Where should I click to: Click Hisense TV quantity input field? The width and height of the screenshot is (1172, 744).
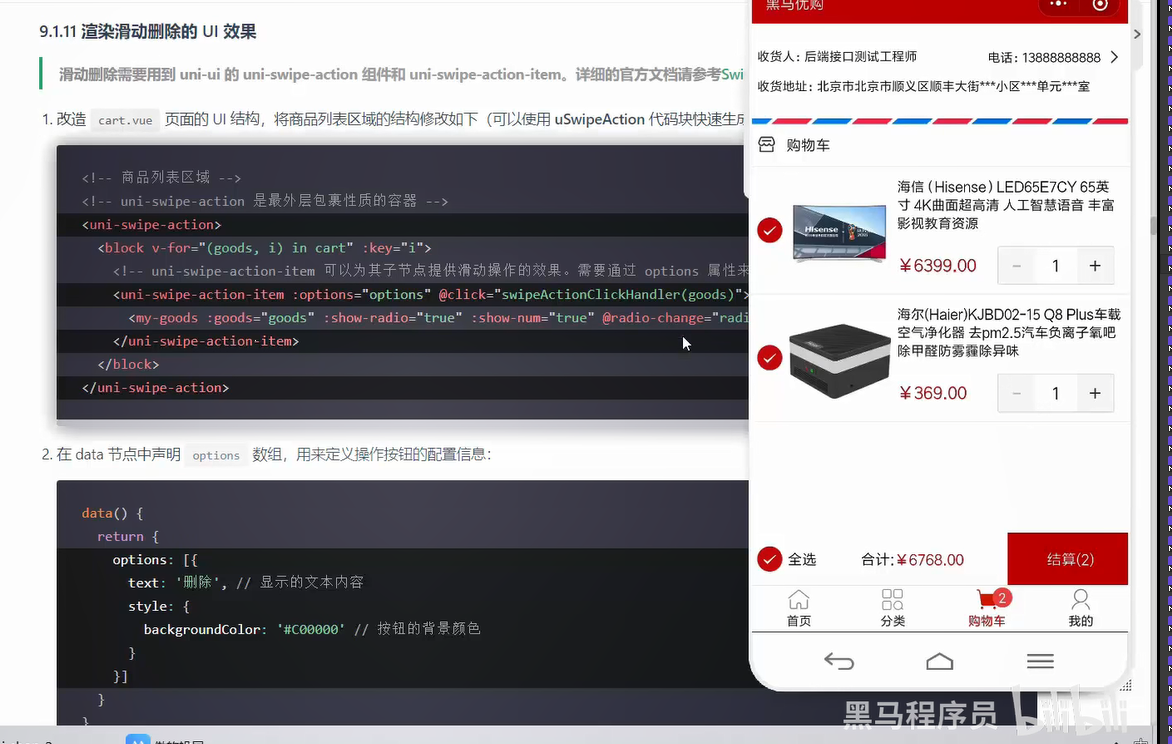tap(1055, 266)
